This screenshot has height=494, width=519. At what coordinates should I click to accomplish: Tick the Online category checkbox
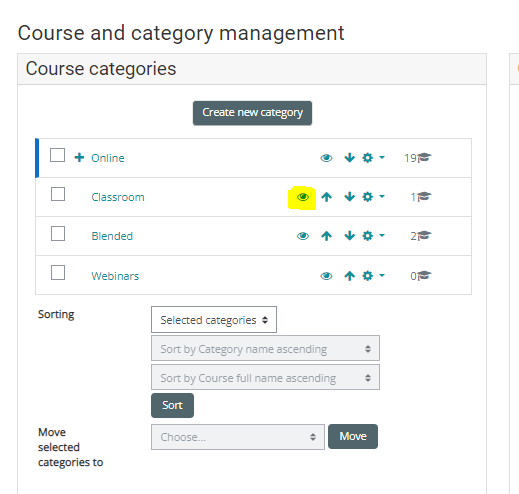(57, 155)
